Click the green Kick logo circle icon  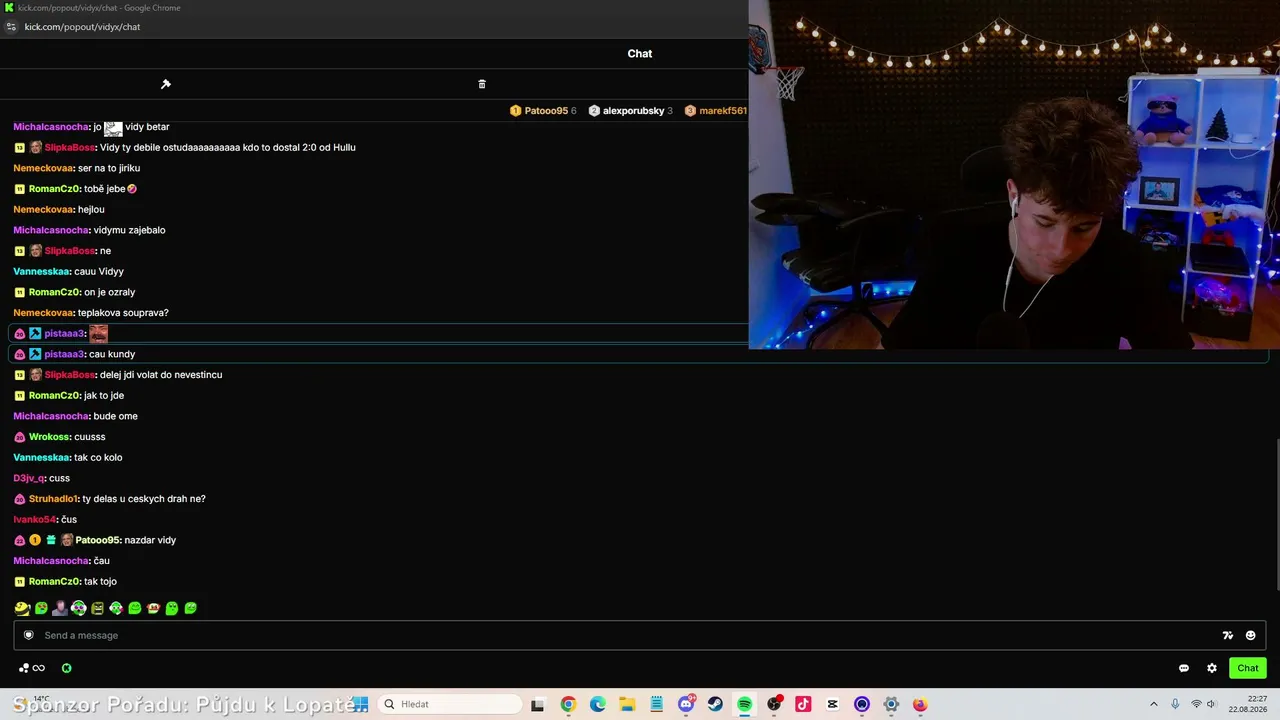66,668
